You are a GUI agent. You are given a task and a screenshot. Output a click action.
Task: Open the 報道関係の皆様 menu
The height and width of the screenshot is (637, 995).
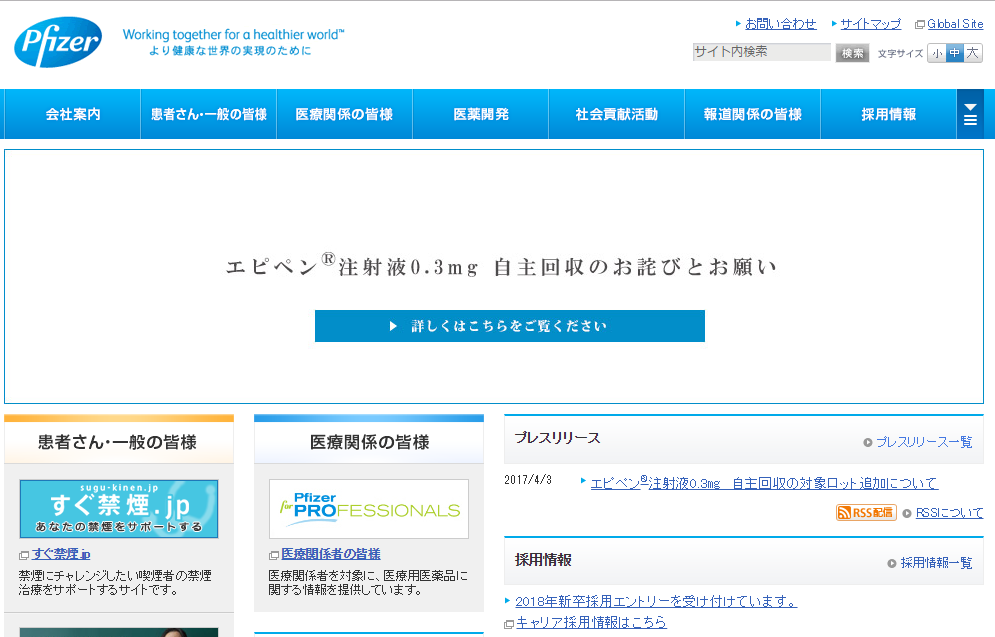(753, 114)
